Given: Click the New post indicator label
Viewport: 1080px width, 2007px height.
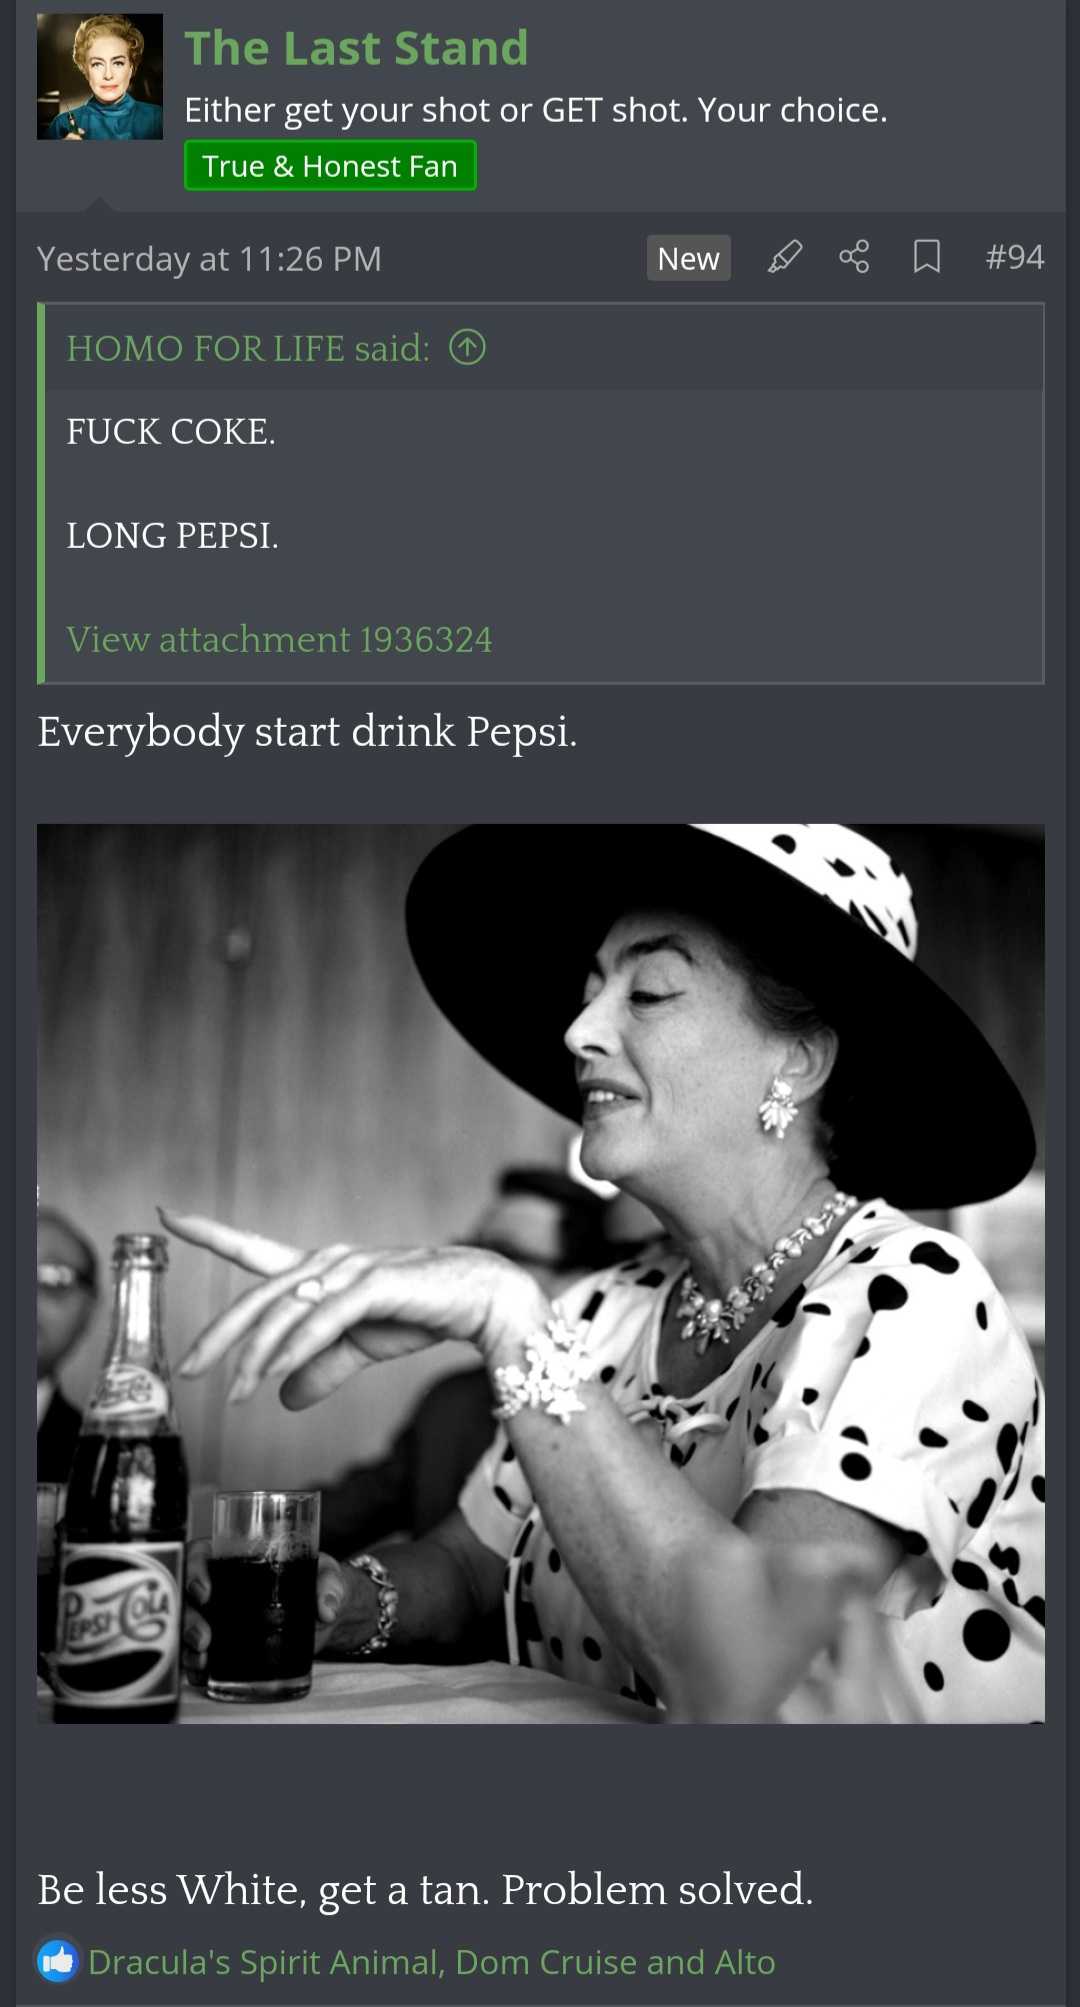Looking at the screenshot, I should 688,258.
